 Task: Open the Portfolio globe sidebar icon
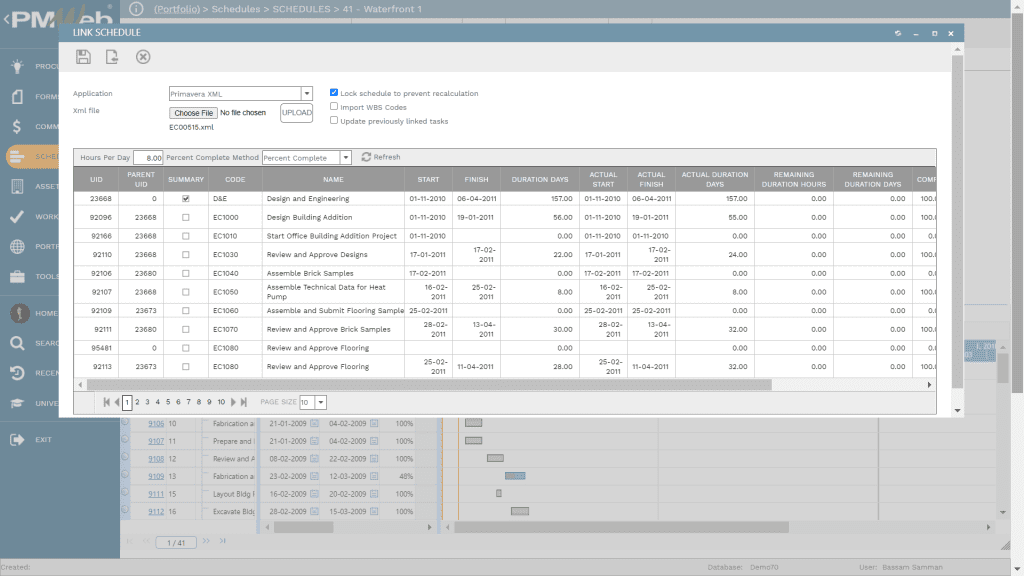tap(18, 246)
